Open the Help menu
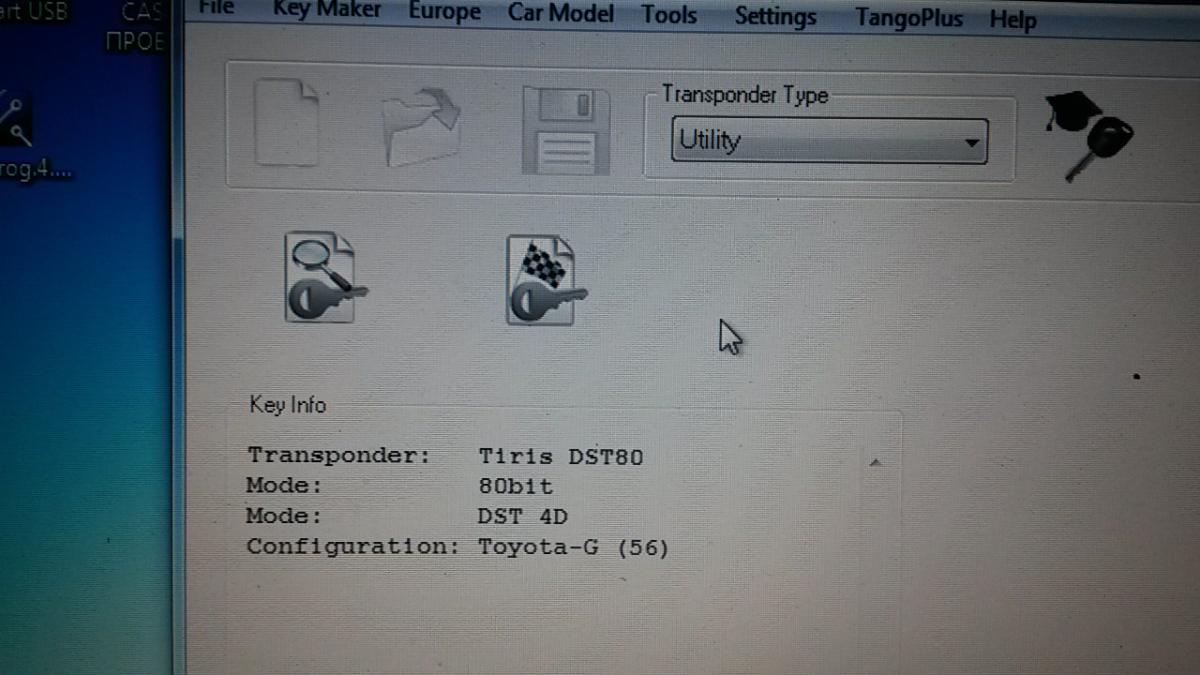Screen dimensions: 1200x675 (x=1013, y=20)
